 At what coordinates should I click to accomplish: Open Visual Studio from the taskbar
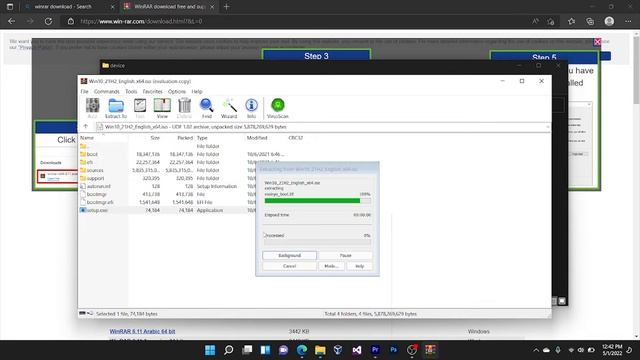pos(357,350)
